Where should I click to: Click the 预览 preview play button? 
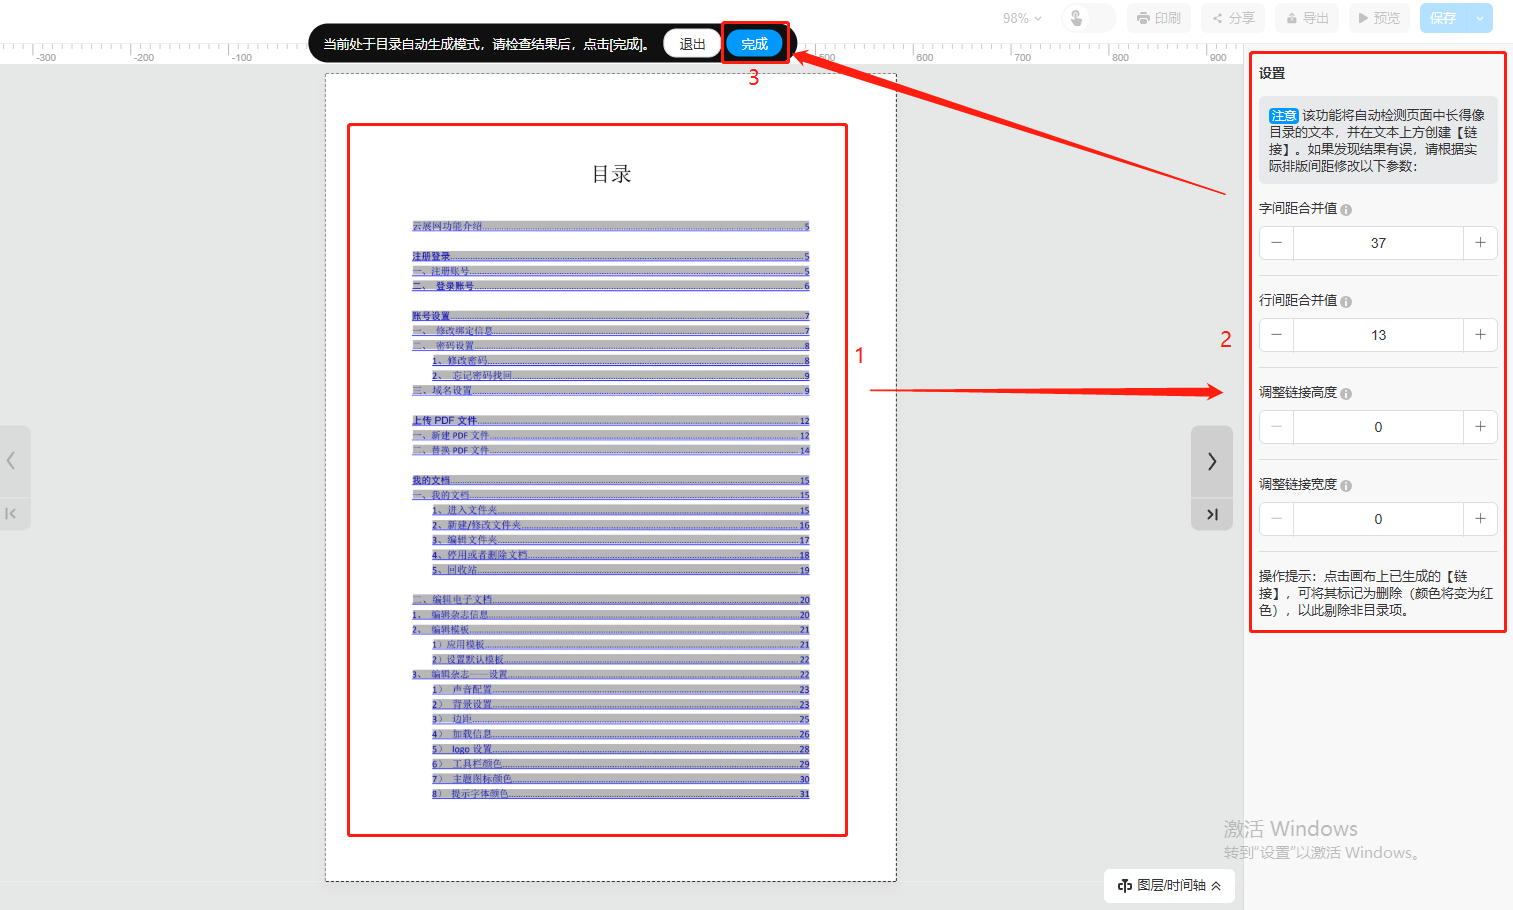[x=1379, y=18]
